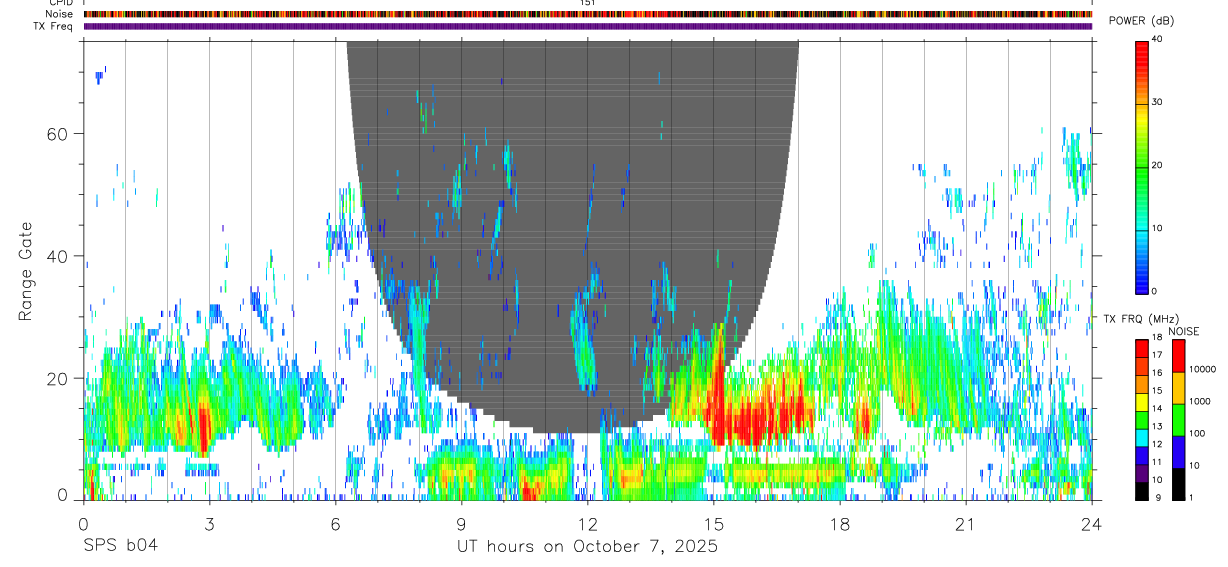Click the 3 hour tick on time axis
The height and width of the screenshot is (567, 1228).
209,524
